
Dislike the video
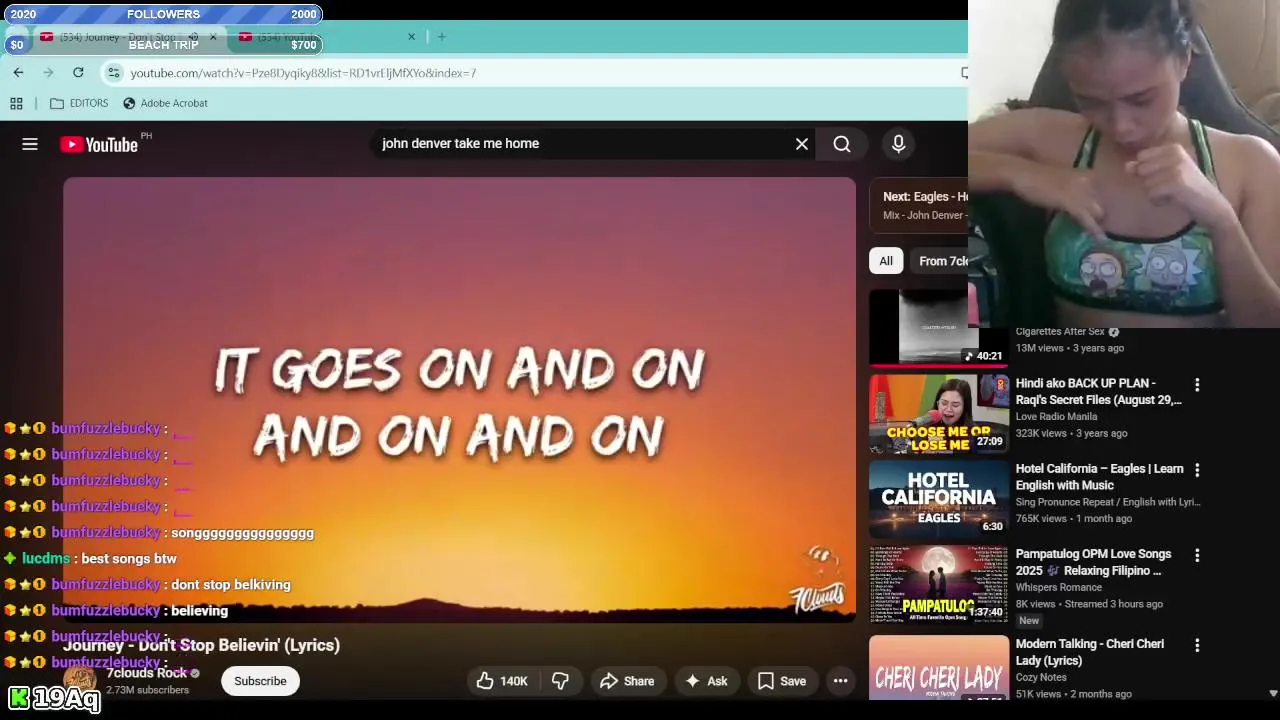coord(560,681)
